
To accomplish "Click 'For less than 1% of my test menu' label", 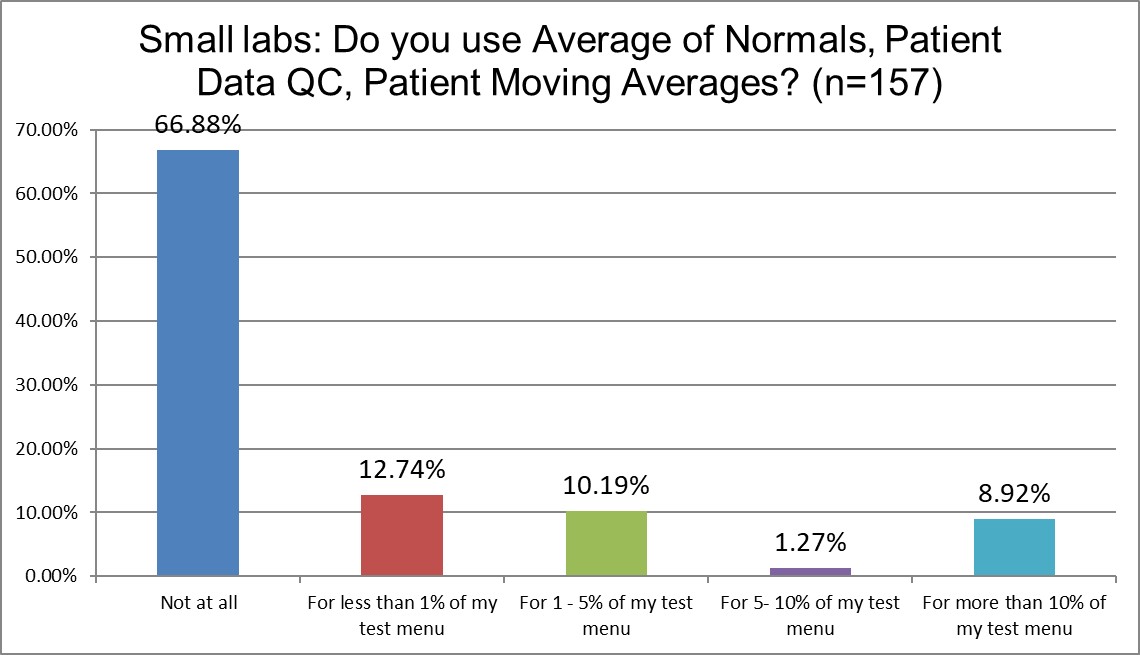I will click(402, 616).
